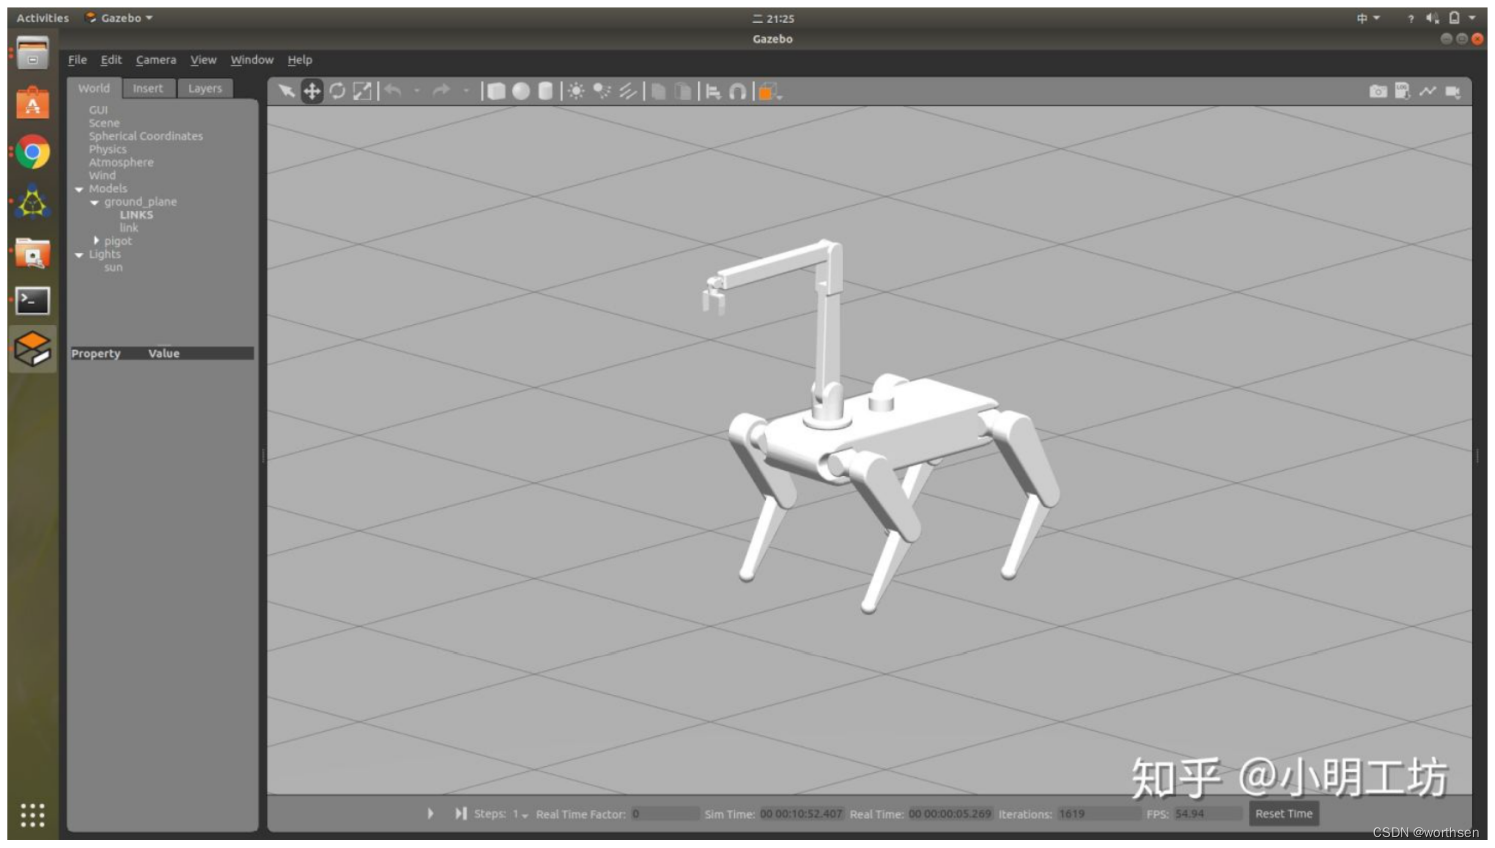Step the simulation forward once
This screenshot has width=1495, height=848.
point(460,814)
